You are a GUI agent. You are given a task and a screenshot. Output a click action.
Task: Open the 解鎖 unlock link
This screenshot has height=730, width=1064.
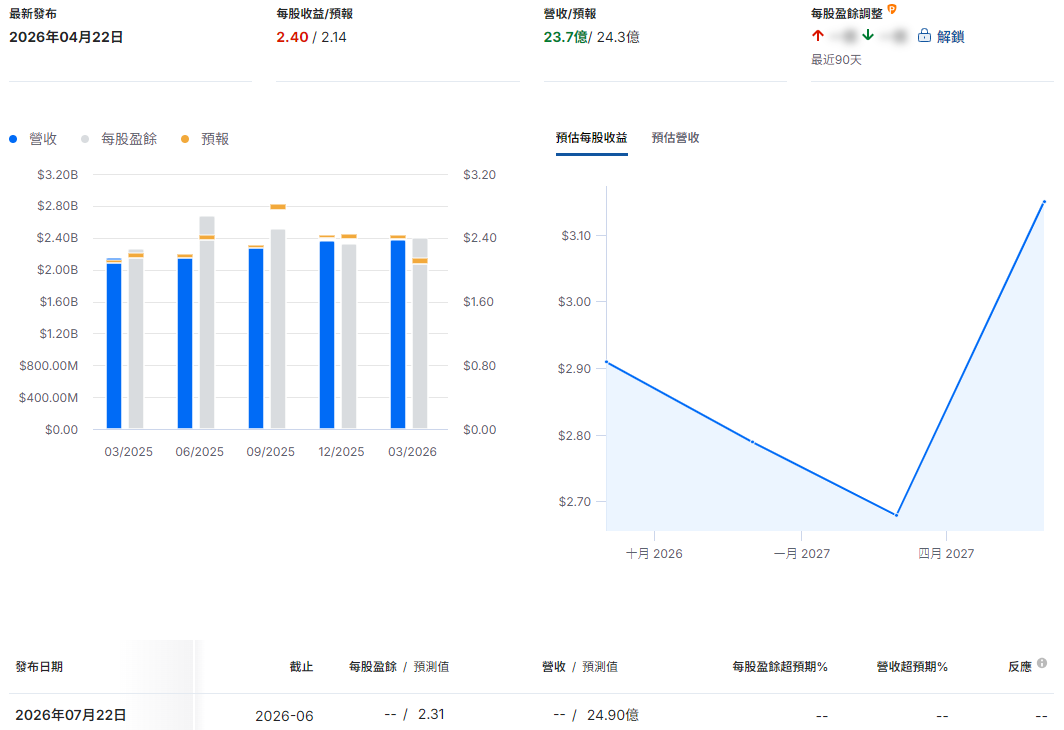tap(950, 37)
